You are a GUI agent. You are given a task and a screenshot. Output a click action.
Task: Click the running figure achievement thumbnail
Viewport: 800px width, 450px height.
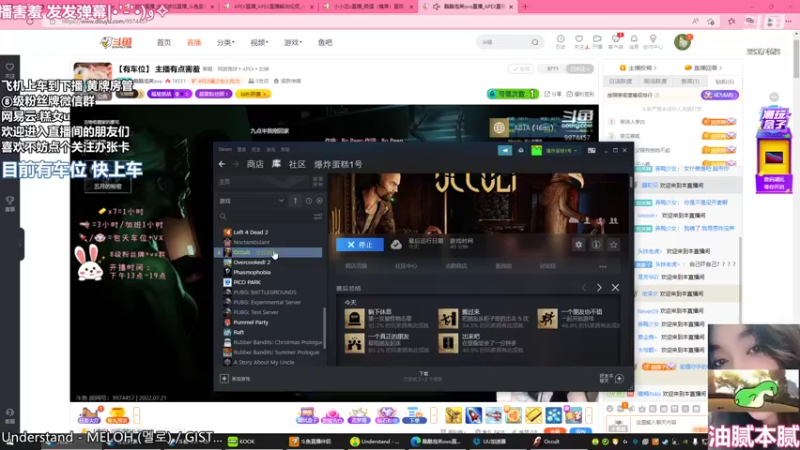click(x=547, y=318)
